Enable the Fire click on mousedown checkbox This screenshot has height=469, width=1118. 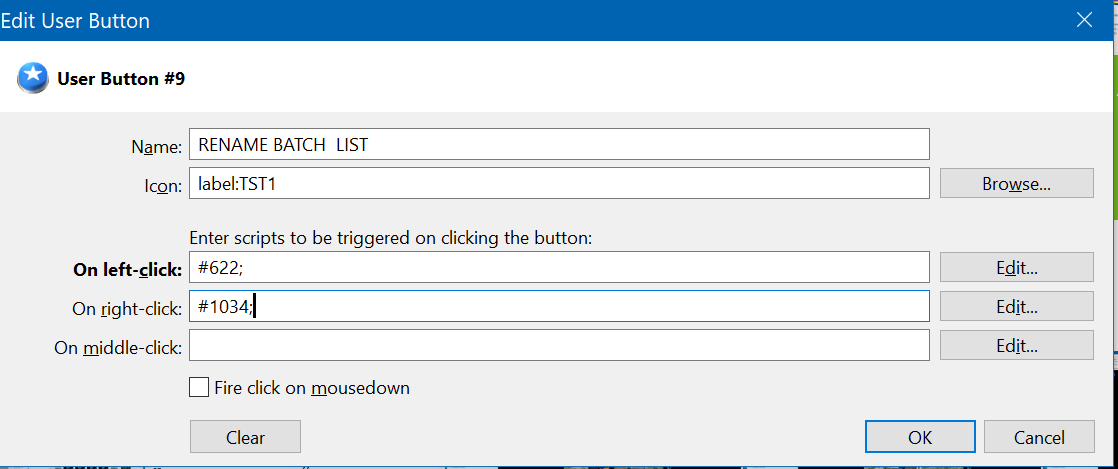click(x=199, y=387)
